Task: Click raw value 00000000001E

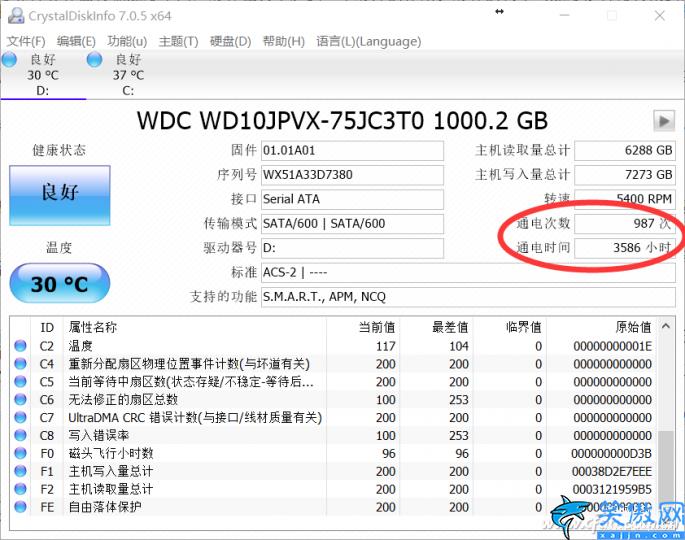Action: [612, 346]
